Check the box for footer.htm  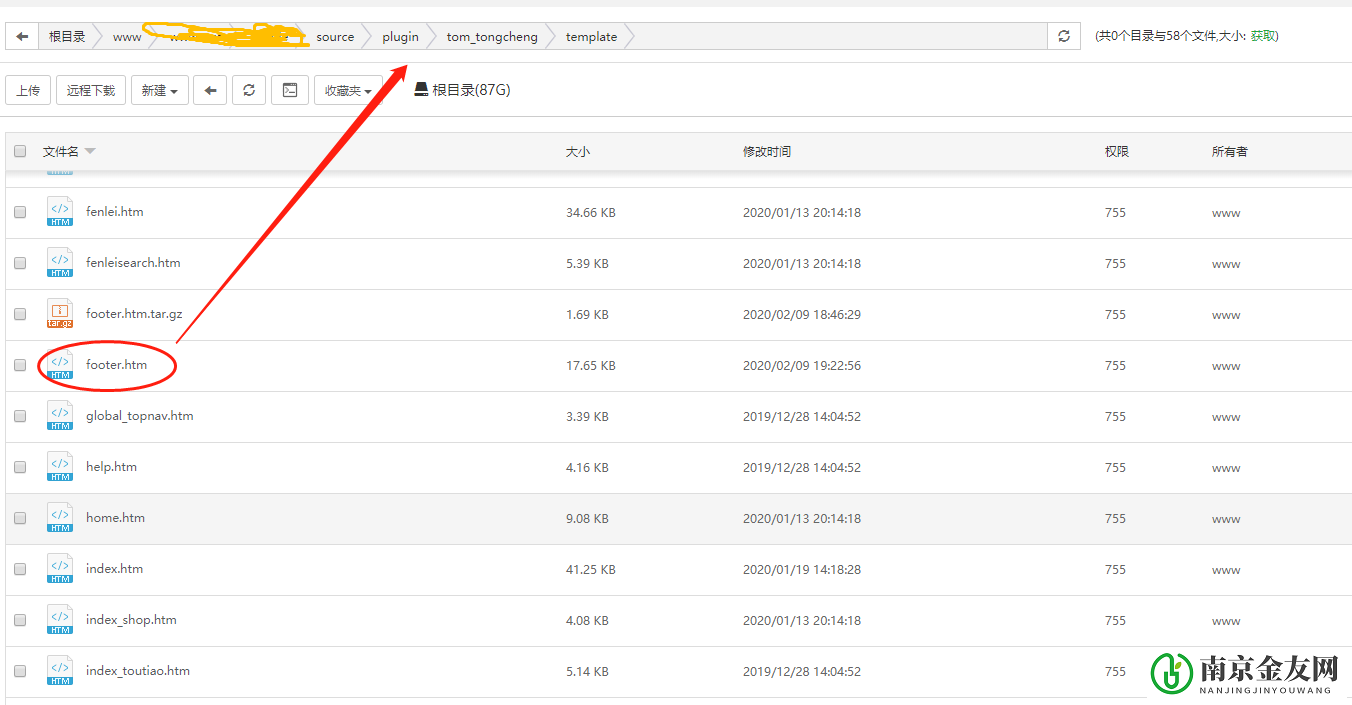[x=20, y=365]
